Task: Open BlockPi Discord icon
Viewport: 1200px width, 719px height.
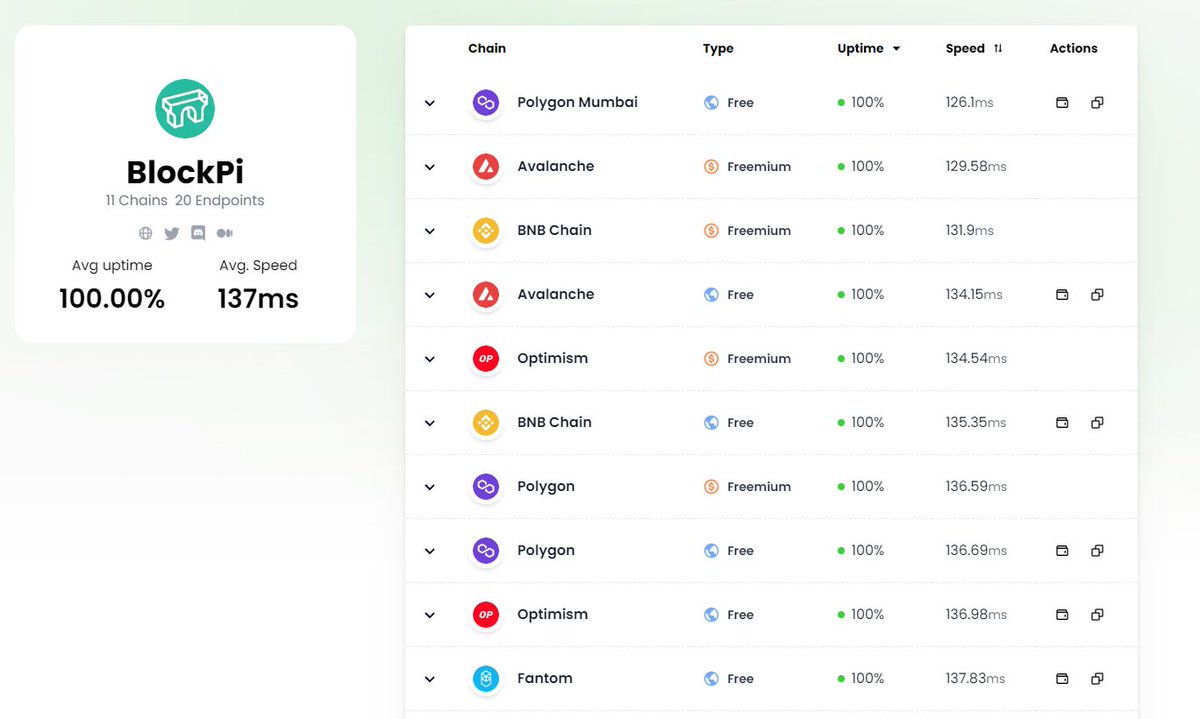Action: coord(198,233)
